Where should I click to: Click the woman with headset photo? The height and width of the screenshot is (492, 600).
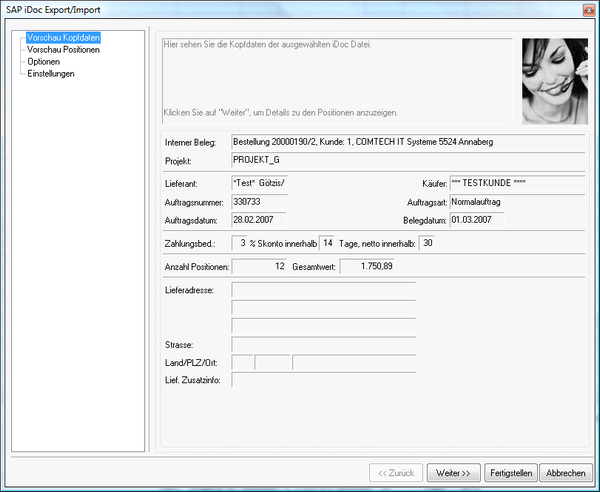point(554,81)
